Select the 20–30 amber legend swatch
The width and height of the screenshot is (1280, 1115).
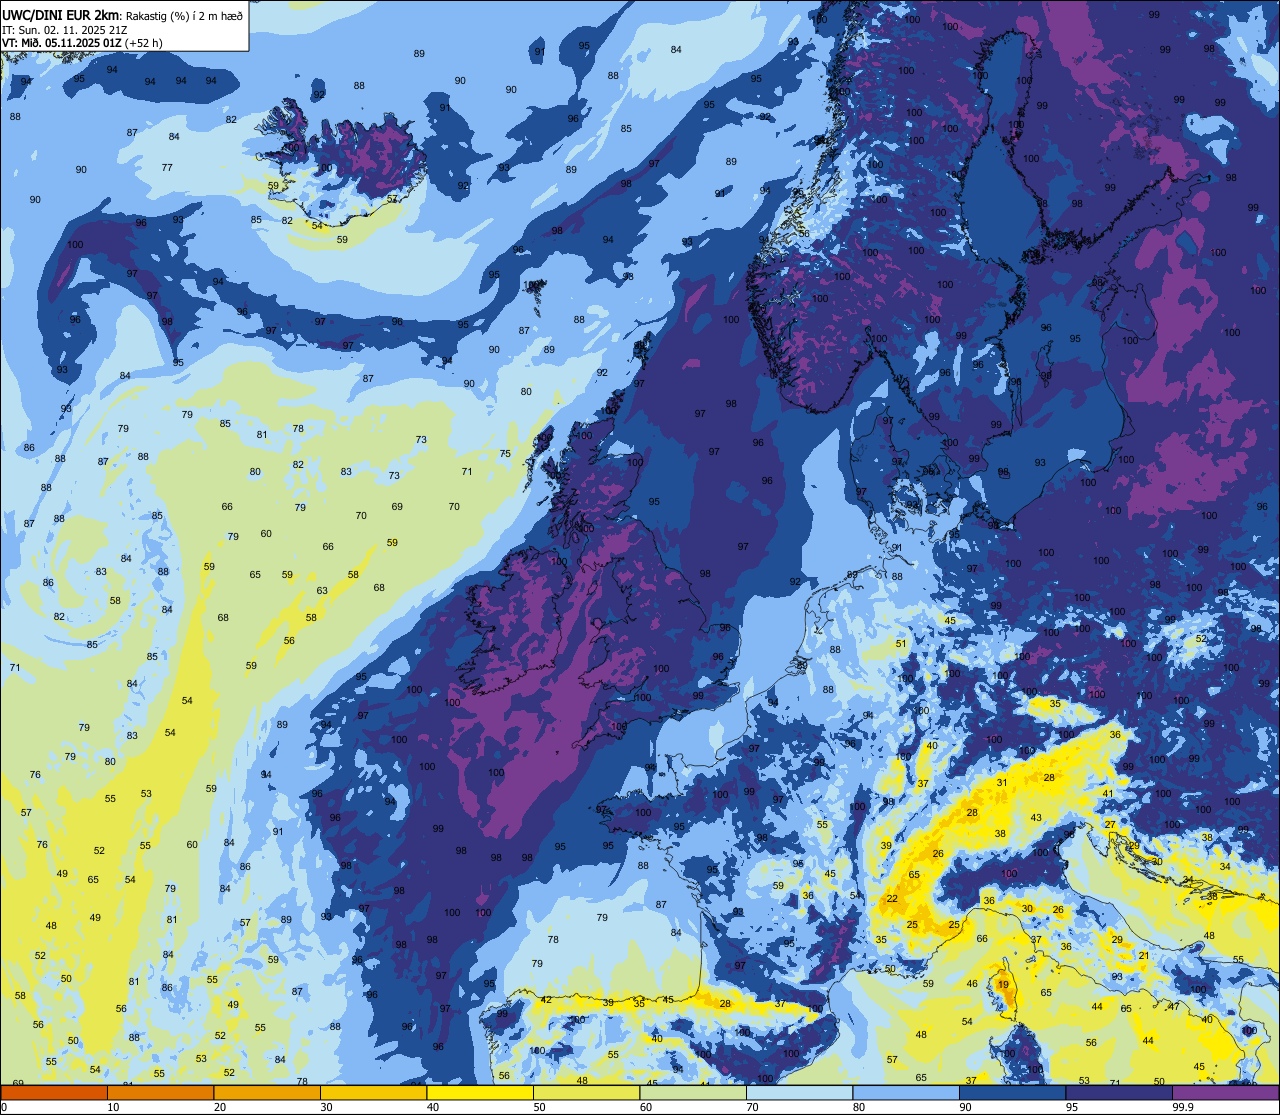coord(267,1092)
